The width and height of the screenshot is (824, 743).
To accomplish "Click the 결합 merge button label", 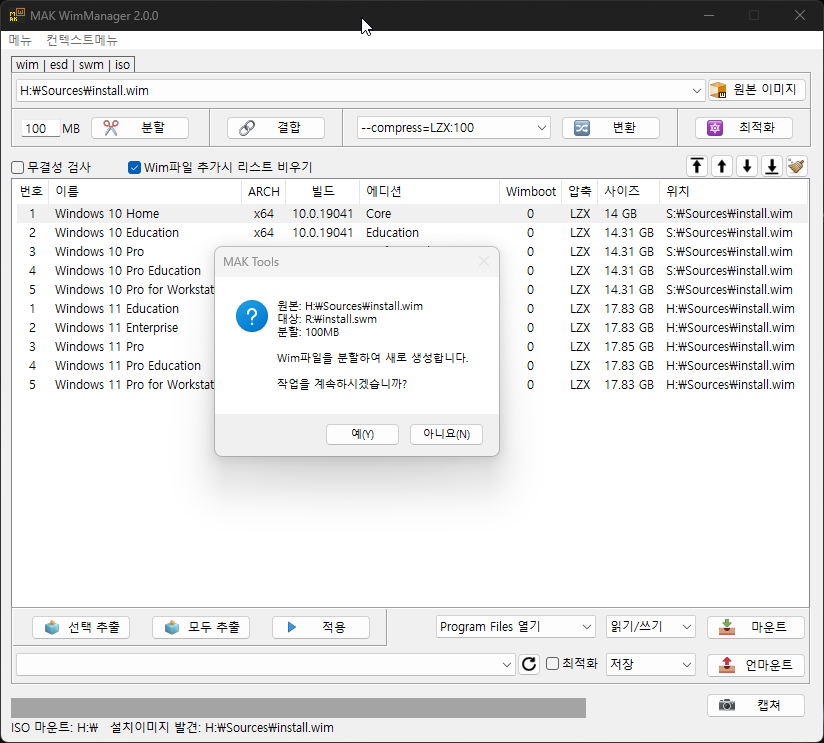I will 289,128.
